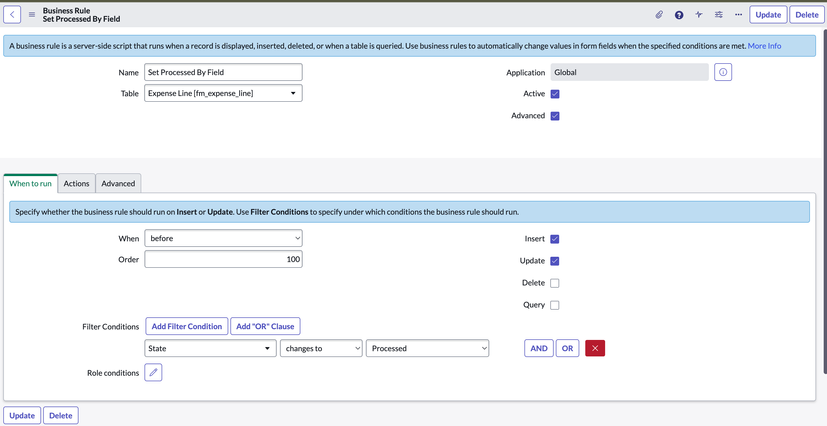Edit role conditions with pencil icon
The width and height of the screenshot is (827, 426).
[x=153, y=372]
